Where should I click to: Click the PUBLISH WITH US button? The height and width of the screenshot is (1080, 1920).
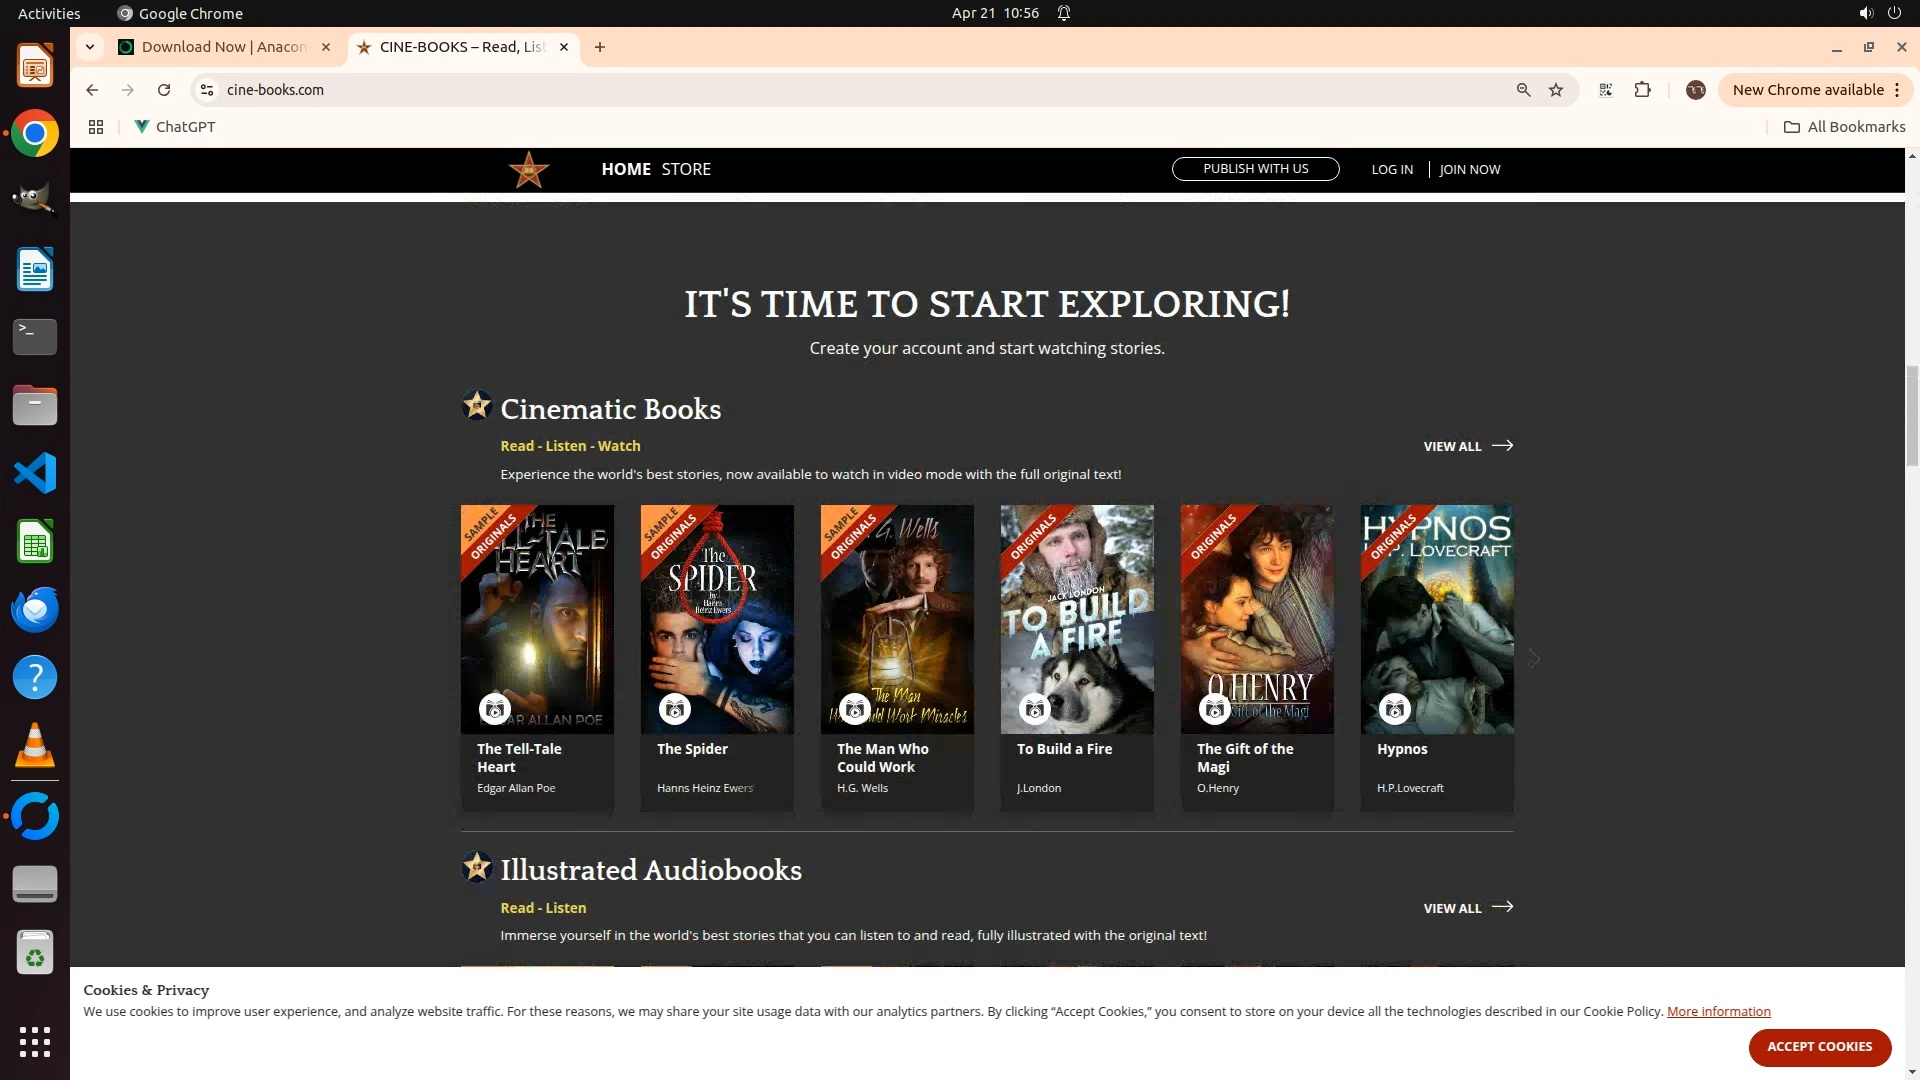click(1255, 169)
